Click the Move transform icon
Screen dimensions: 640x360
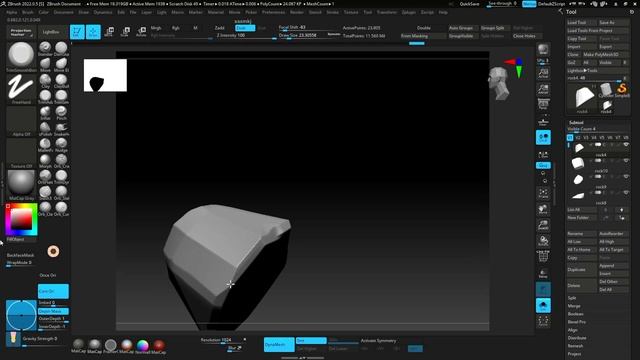[x=109, y=32]
